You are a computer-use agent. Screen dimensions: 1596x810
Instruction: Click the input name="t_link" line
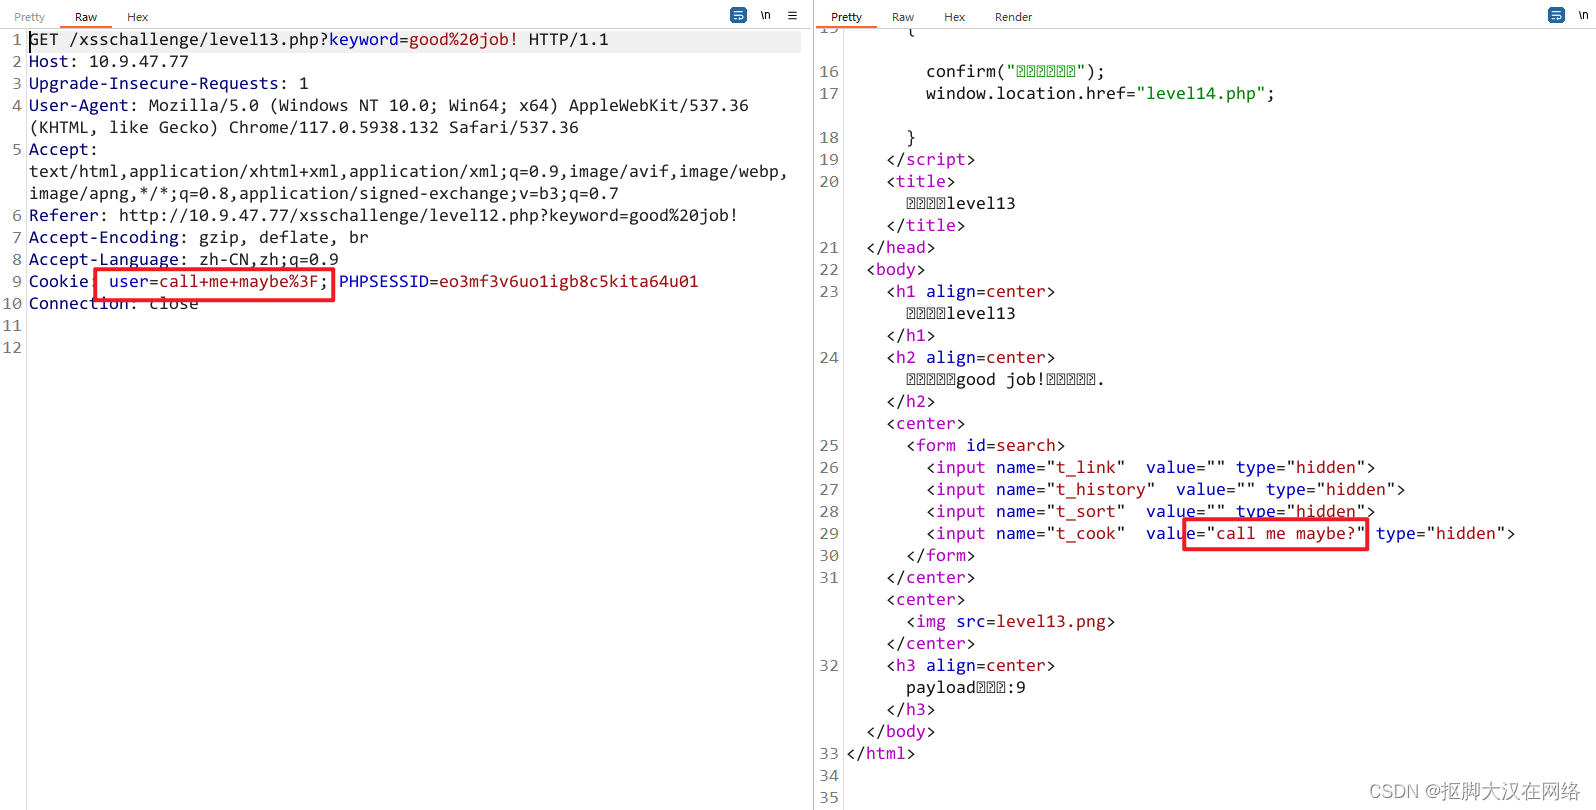click(1151, 468)
